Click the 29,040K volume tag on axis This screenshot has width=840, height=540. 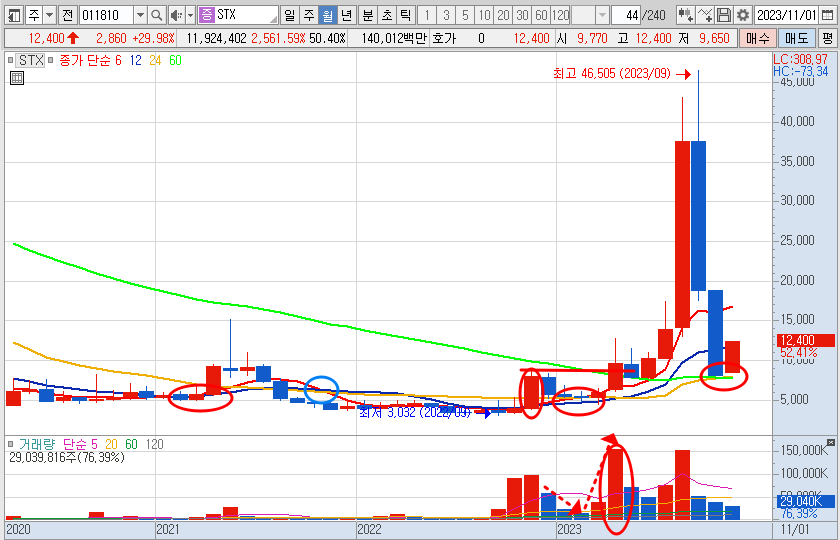[805, 502]
